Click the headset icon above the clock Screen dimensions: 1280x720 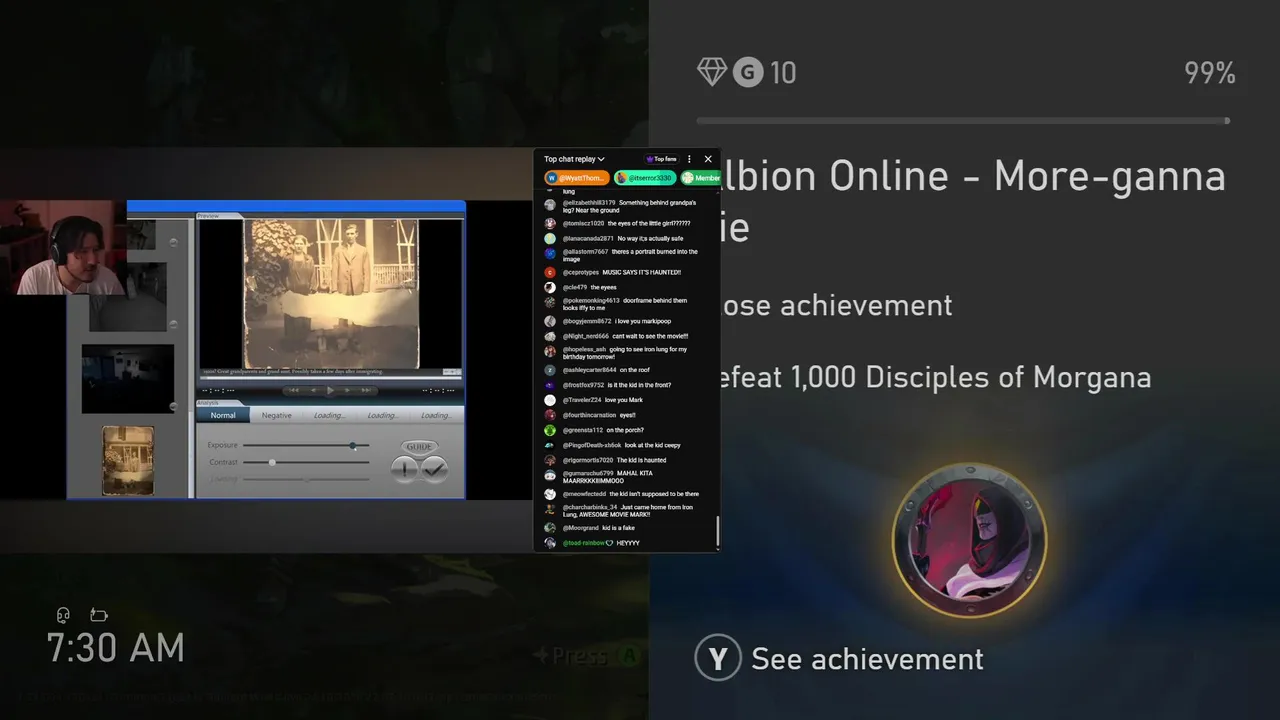64,615
